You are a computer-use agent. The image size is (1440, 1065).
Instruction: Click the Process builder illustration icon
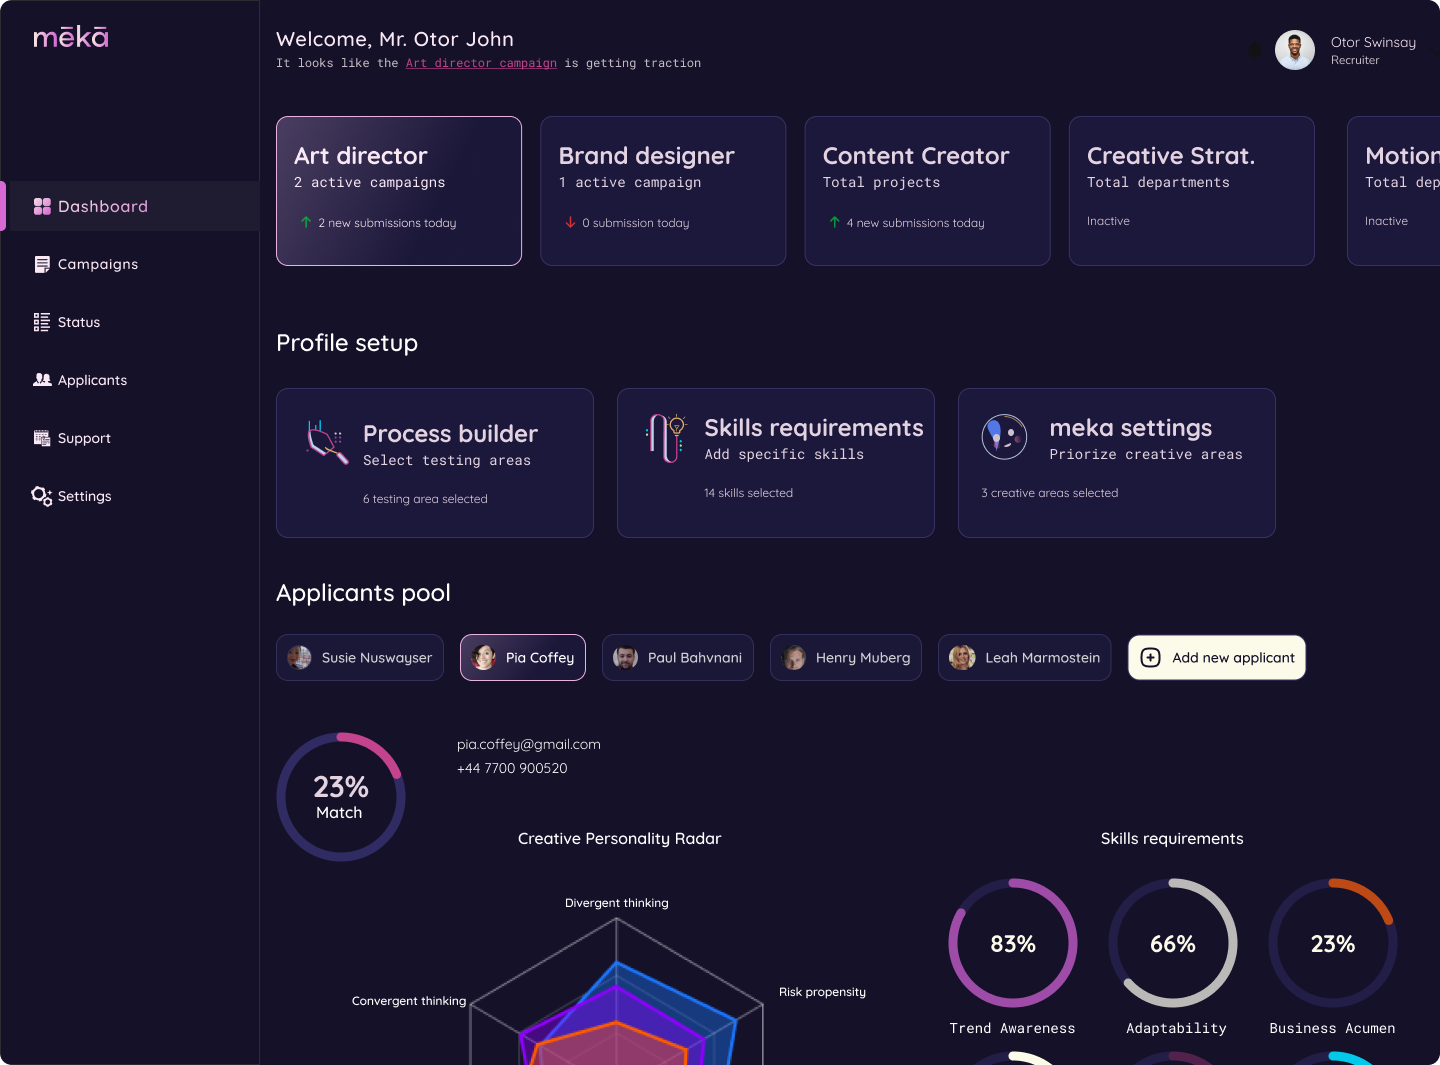[325, 441]
